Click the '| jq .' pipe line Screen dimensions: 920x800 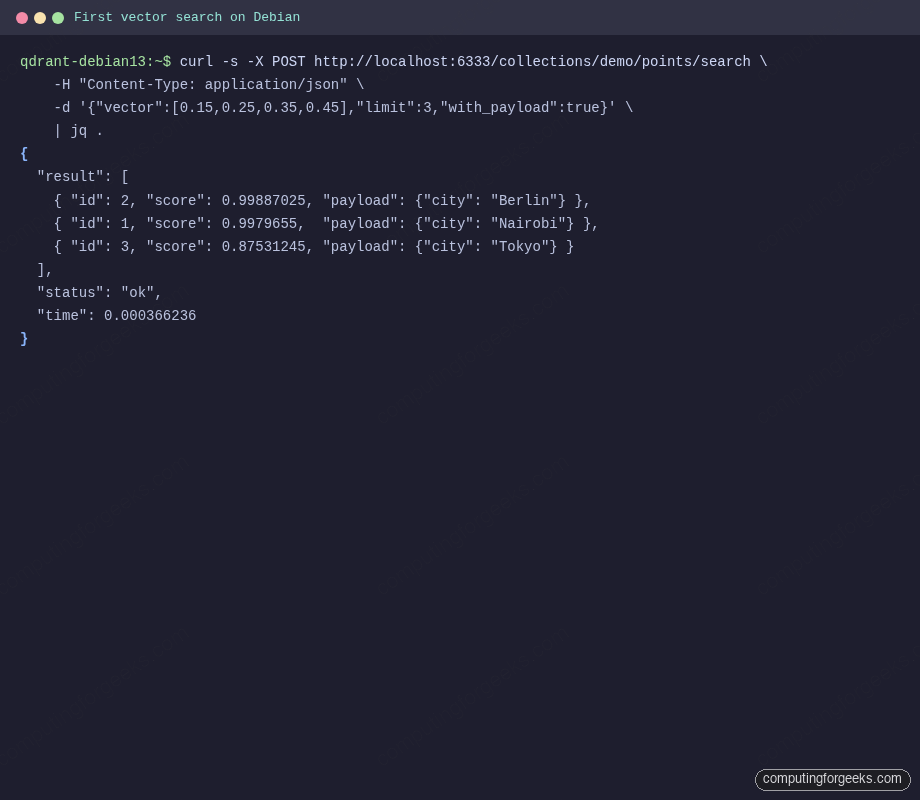(x=79, y=131)
